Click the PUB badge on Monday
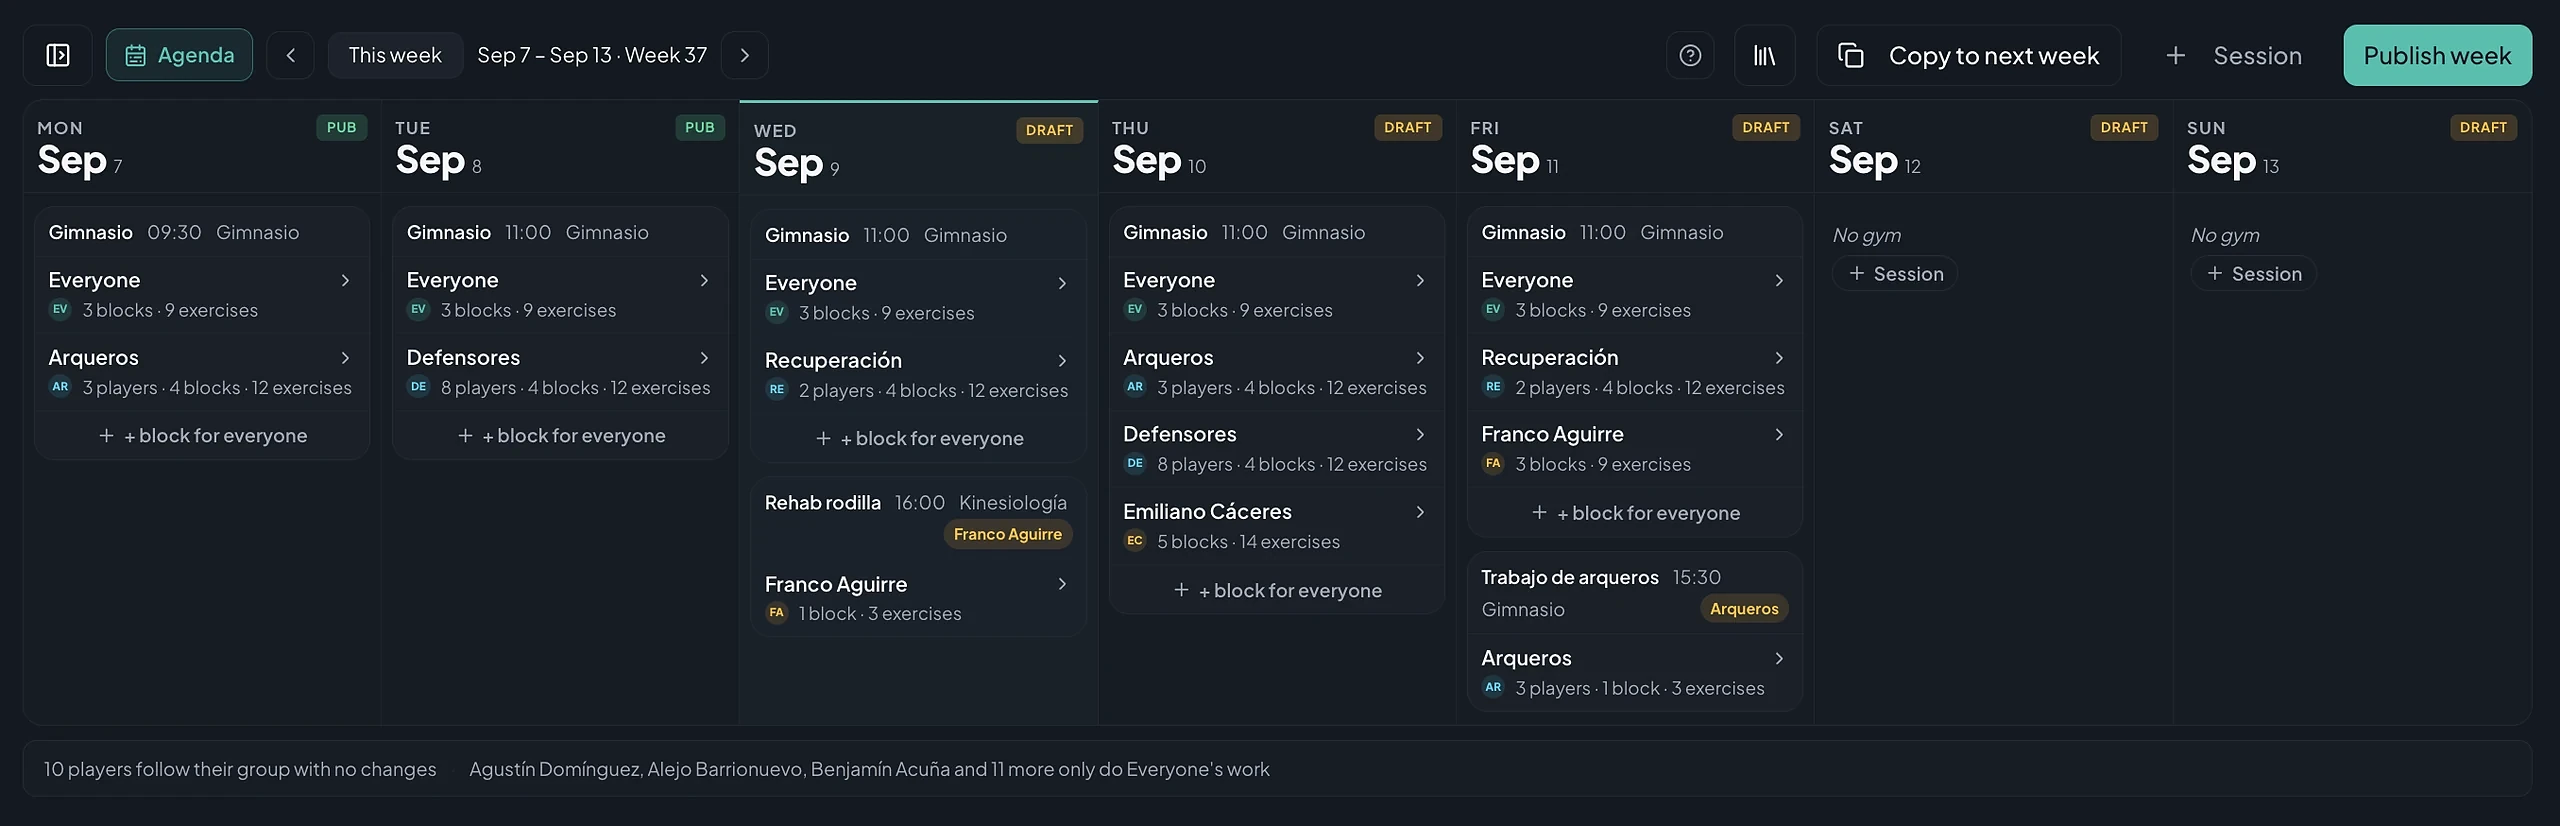Image resolution: width=2560 pixels, height=826 pixels. click(341, 127)
